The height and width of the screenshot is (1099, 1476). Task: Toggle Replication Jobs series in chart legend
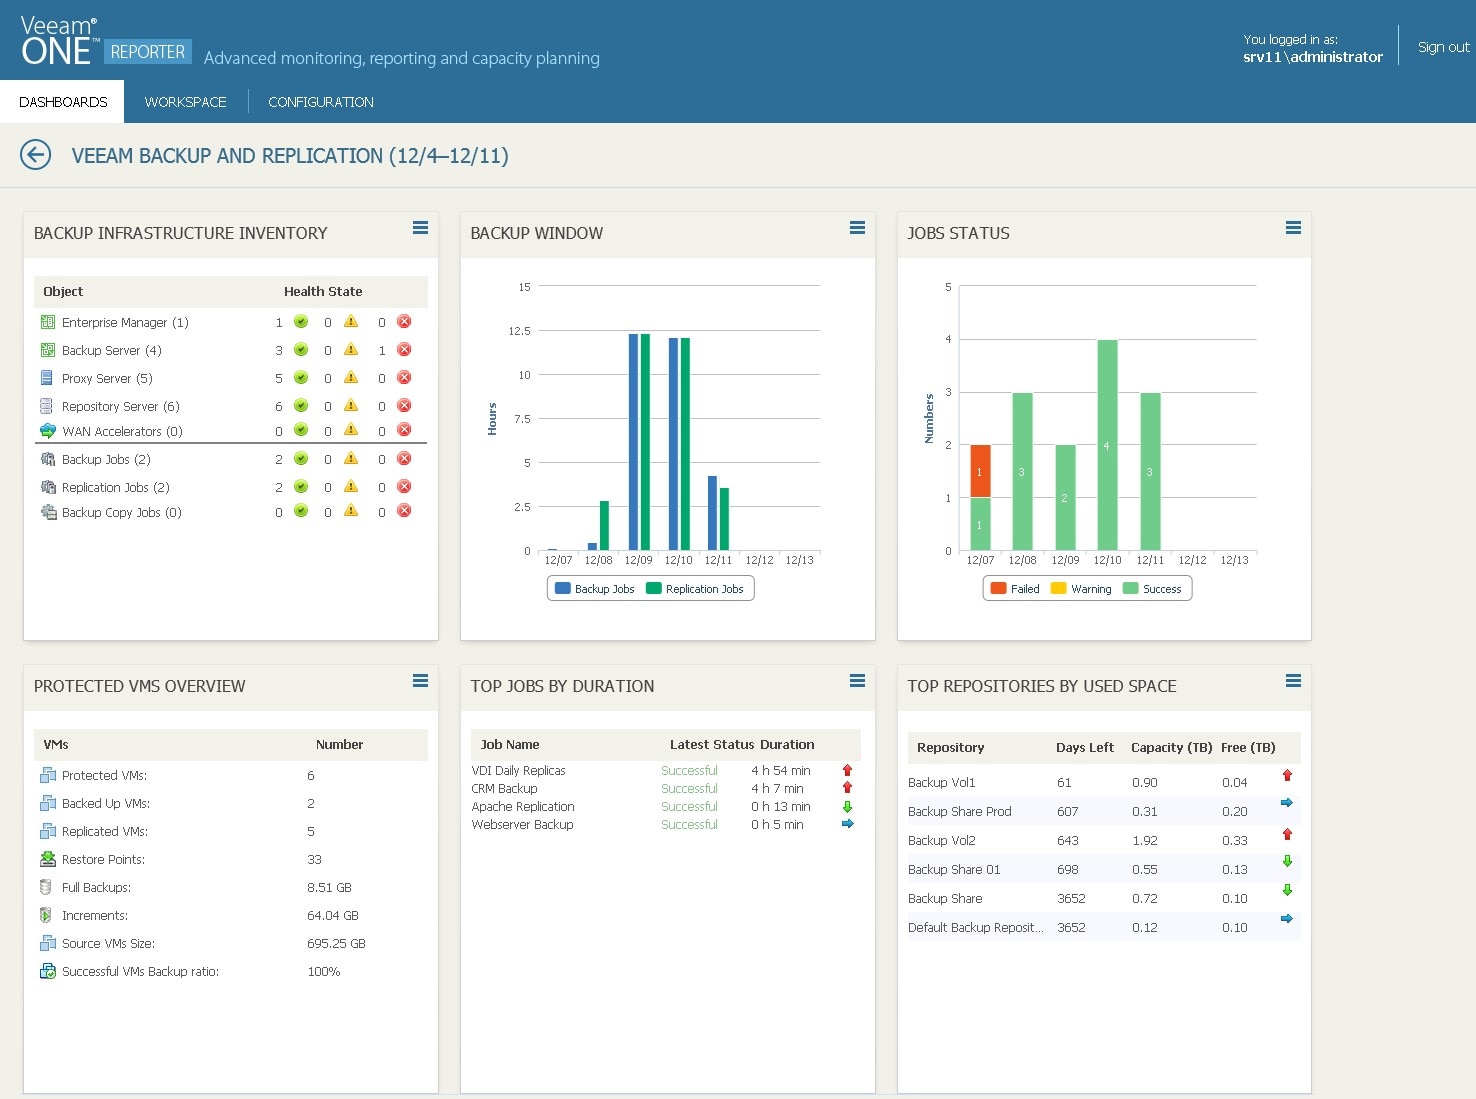(x=695, y=589)
